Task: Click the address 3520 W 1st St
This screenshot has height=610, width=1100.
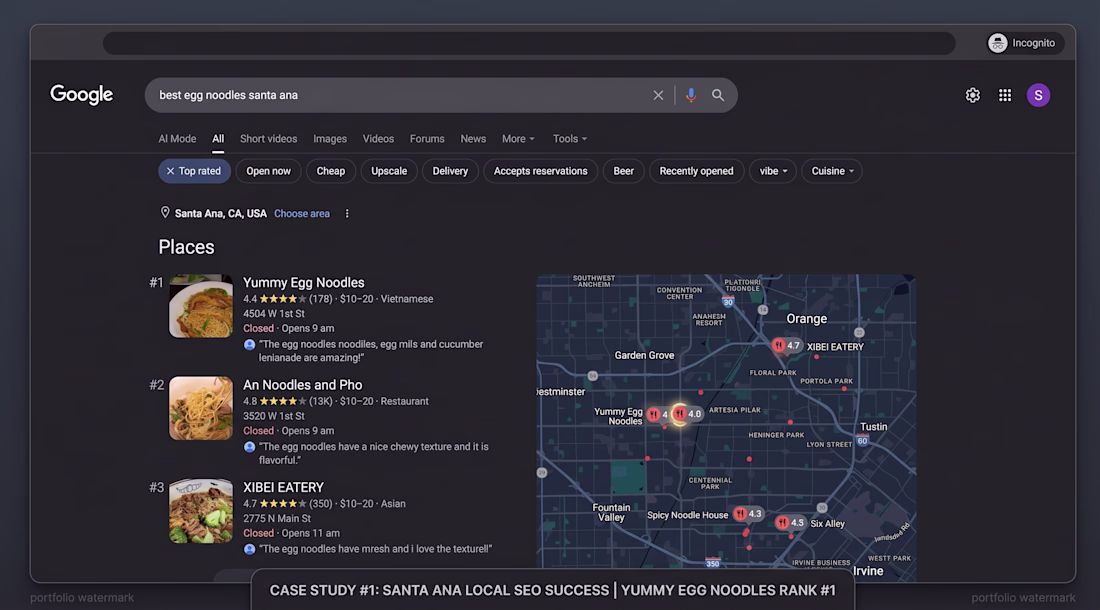Action: (x=274, y=416)
